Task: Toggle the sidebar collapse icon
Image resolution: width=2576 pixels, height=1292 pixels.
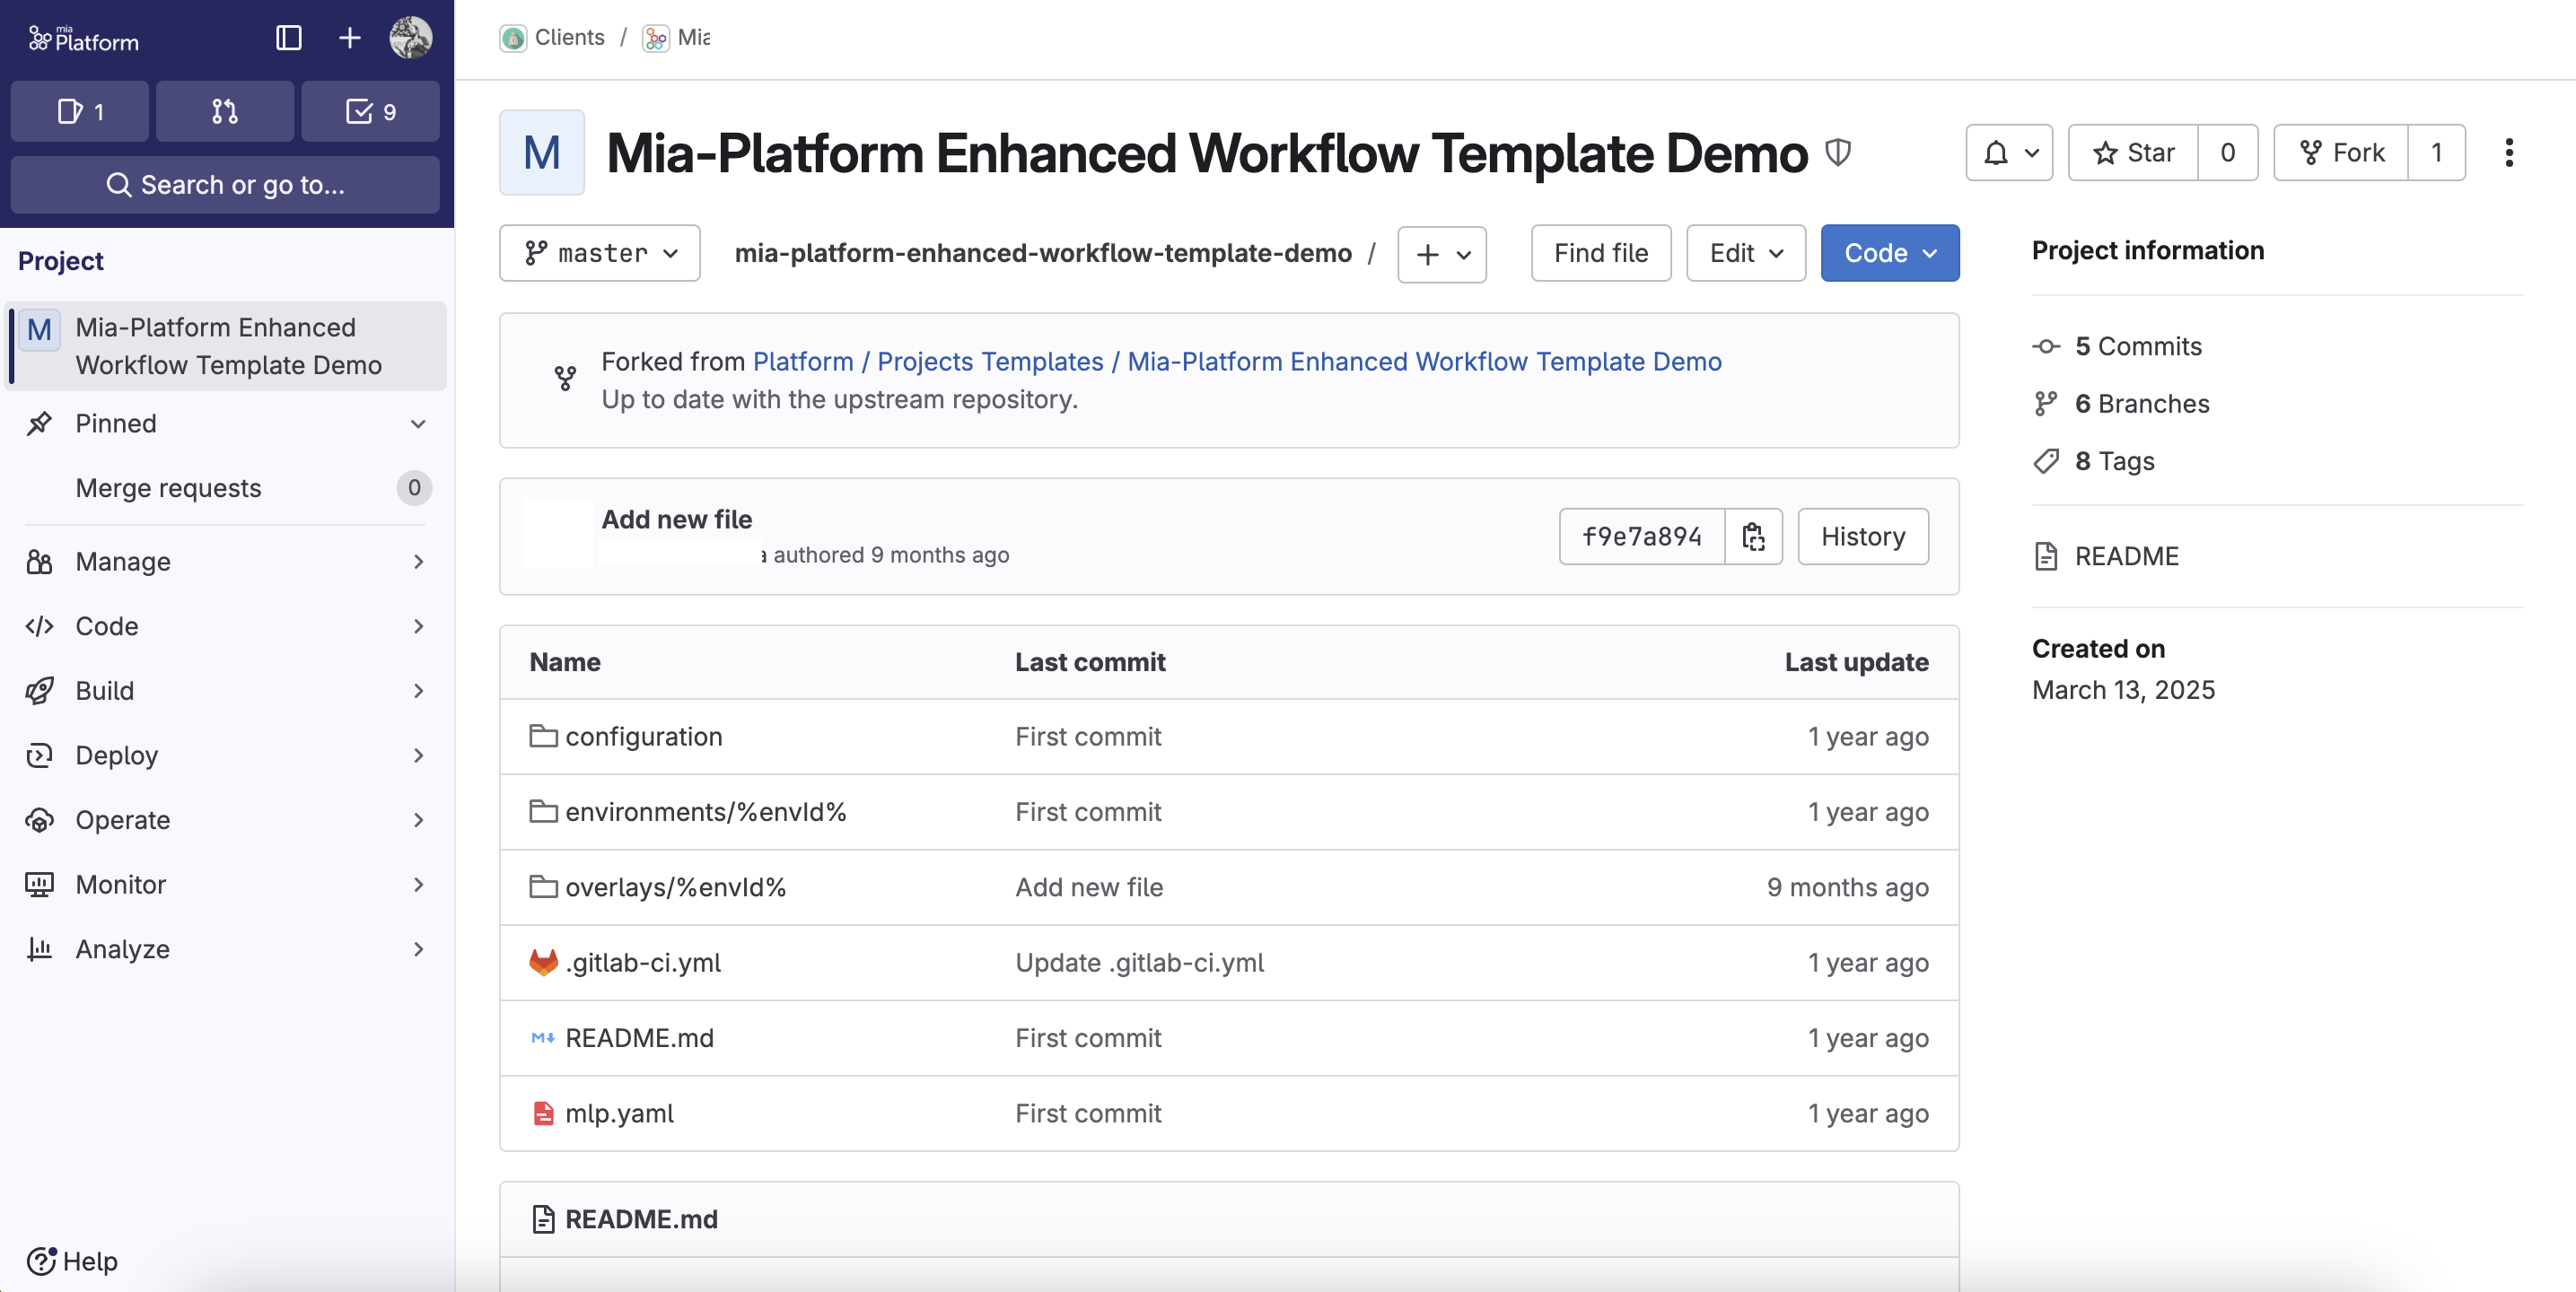Action: 288,38
